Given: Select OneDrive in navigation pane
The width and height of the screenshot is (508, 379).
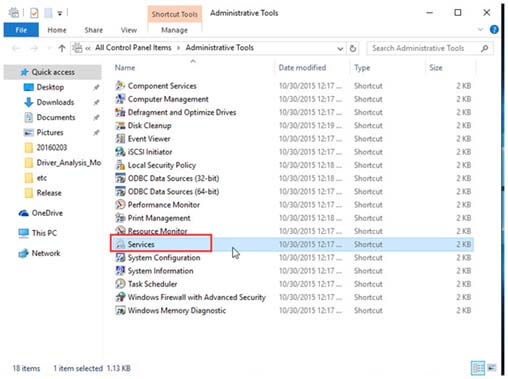Looking at the screenshot, I should (x=47, y=213).
